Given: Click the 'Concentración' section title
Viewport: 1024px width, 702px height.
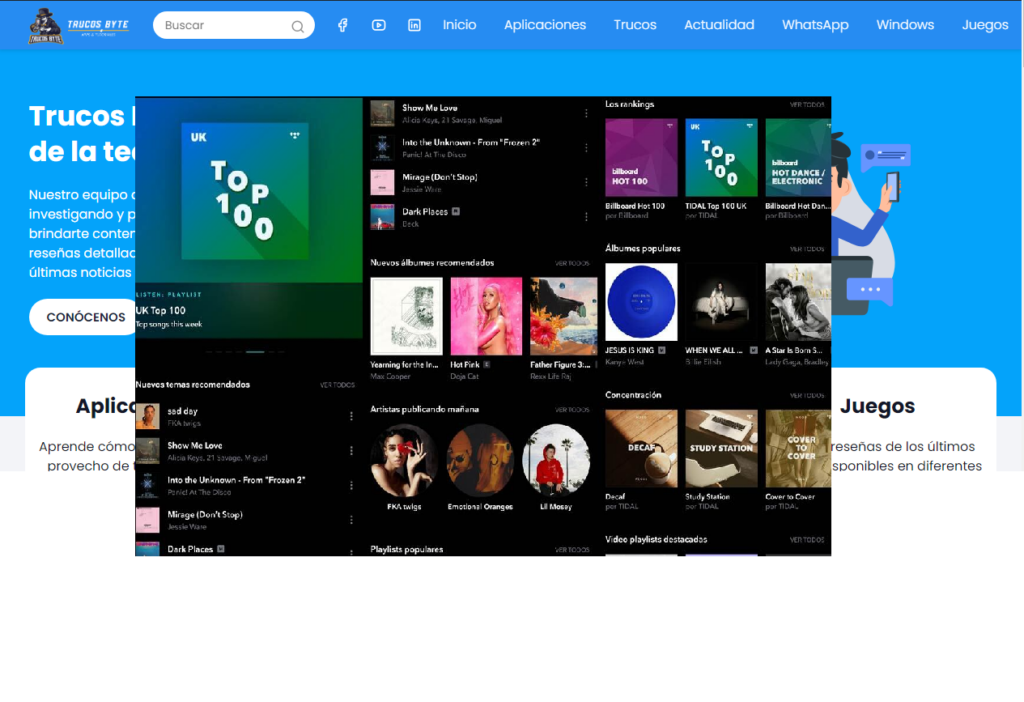Looking at the screenshot, I should [633, 395].
